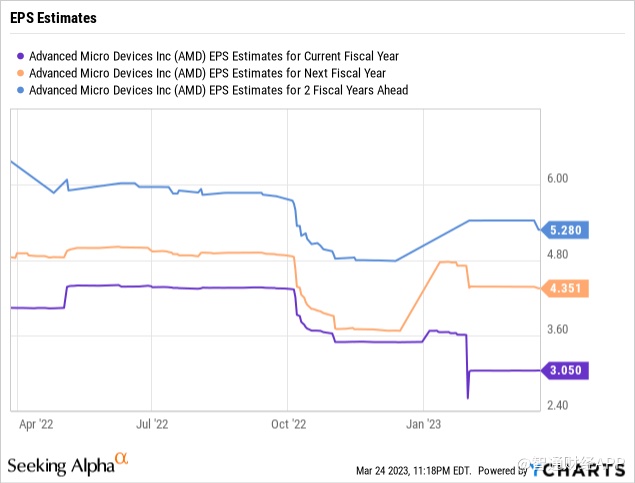Click the Jul '22 x-axis label
This screenshot has height=483, width=635.
tap(152, 423)
